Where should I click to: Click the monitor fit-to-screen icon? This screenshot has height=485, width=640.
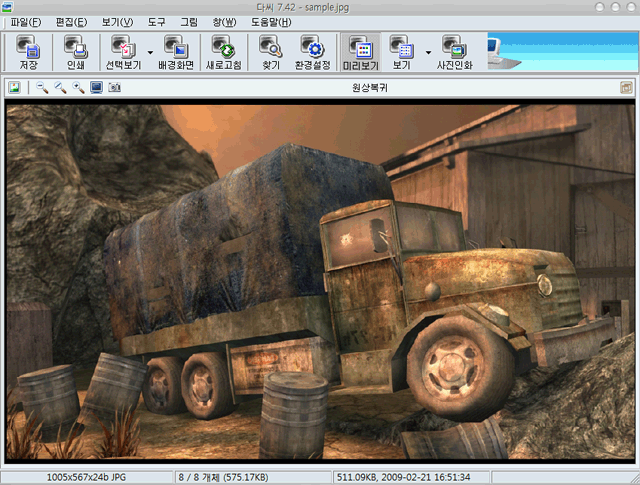click(x=96, y=87)
